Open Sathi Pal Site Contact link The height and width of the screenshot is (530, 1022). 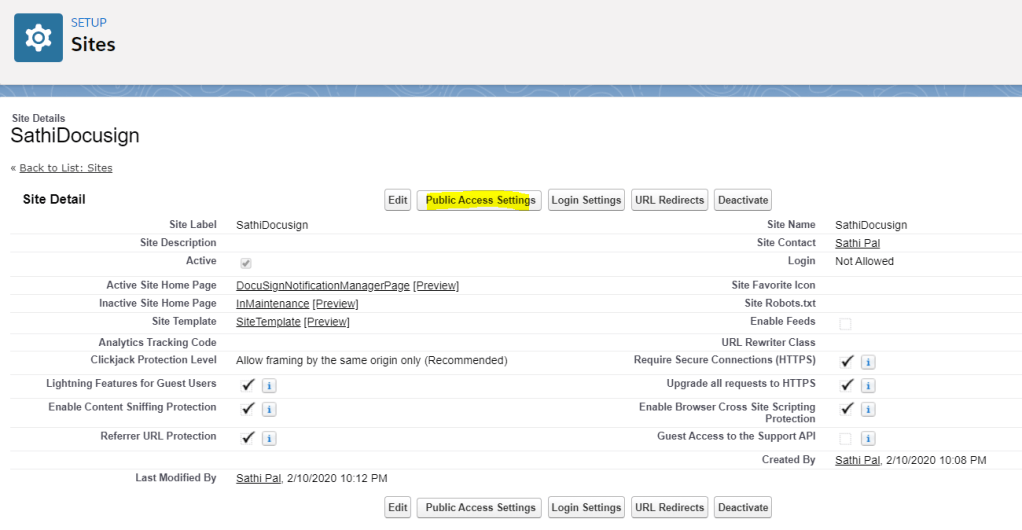click(x=857, y=243)
